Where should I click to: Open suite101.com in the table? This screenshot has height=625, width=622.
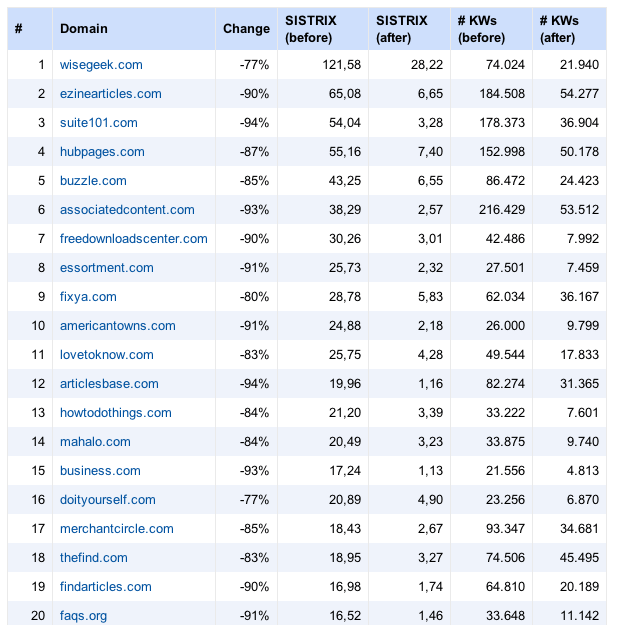[x=98, y=123]
